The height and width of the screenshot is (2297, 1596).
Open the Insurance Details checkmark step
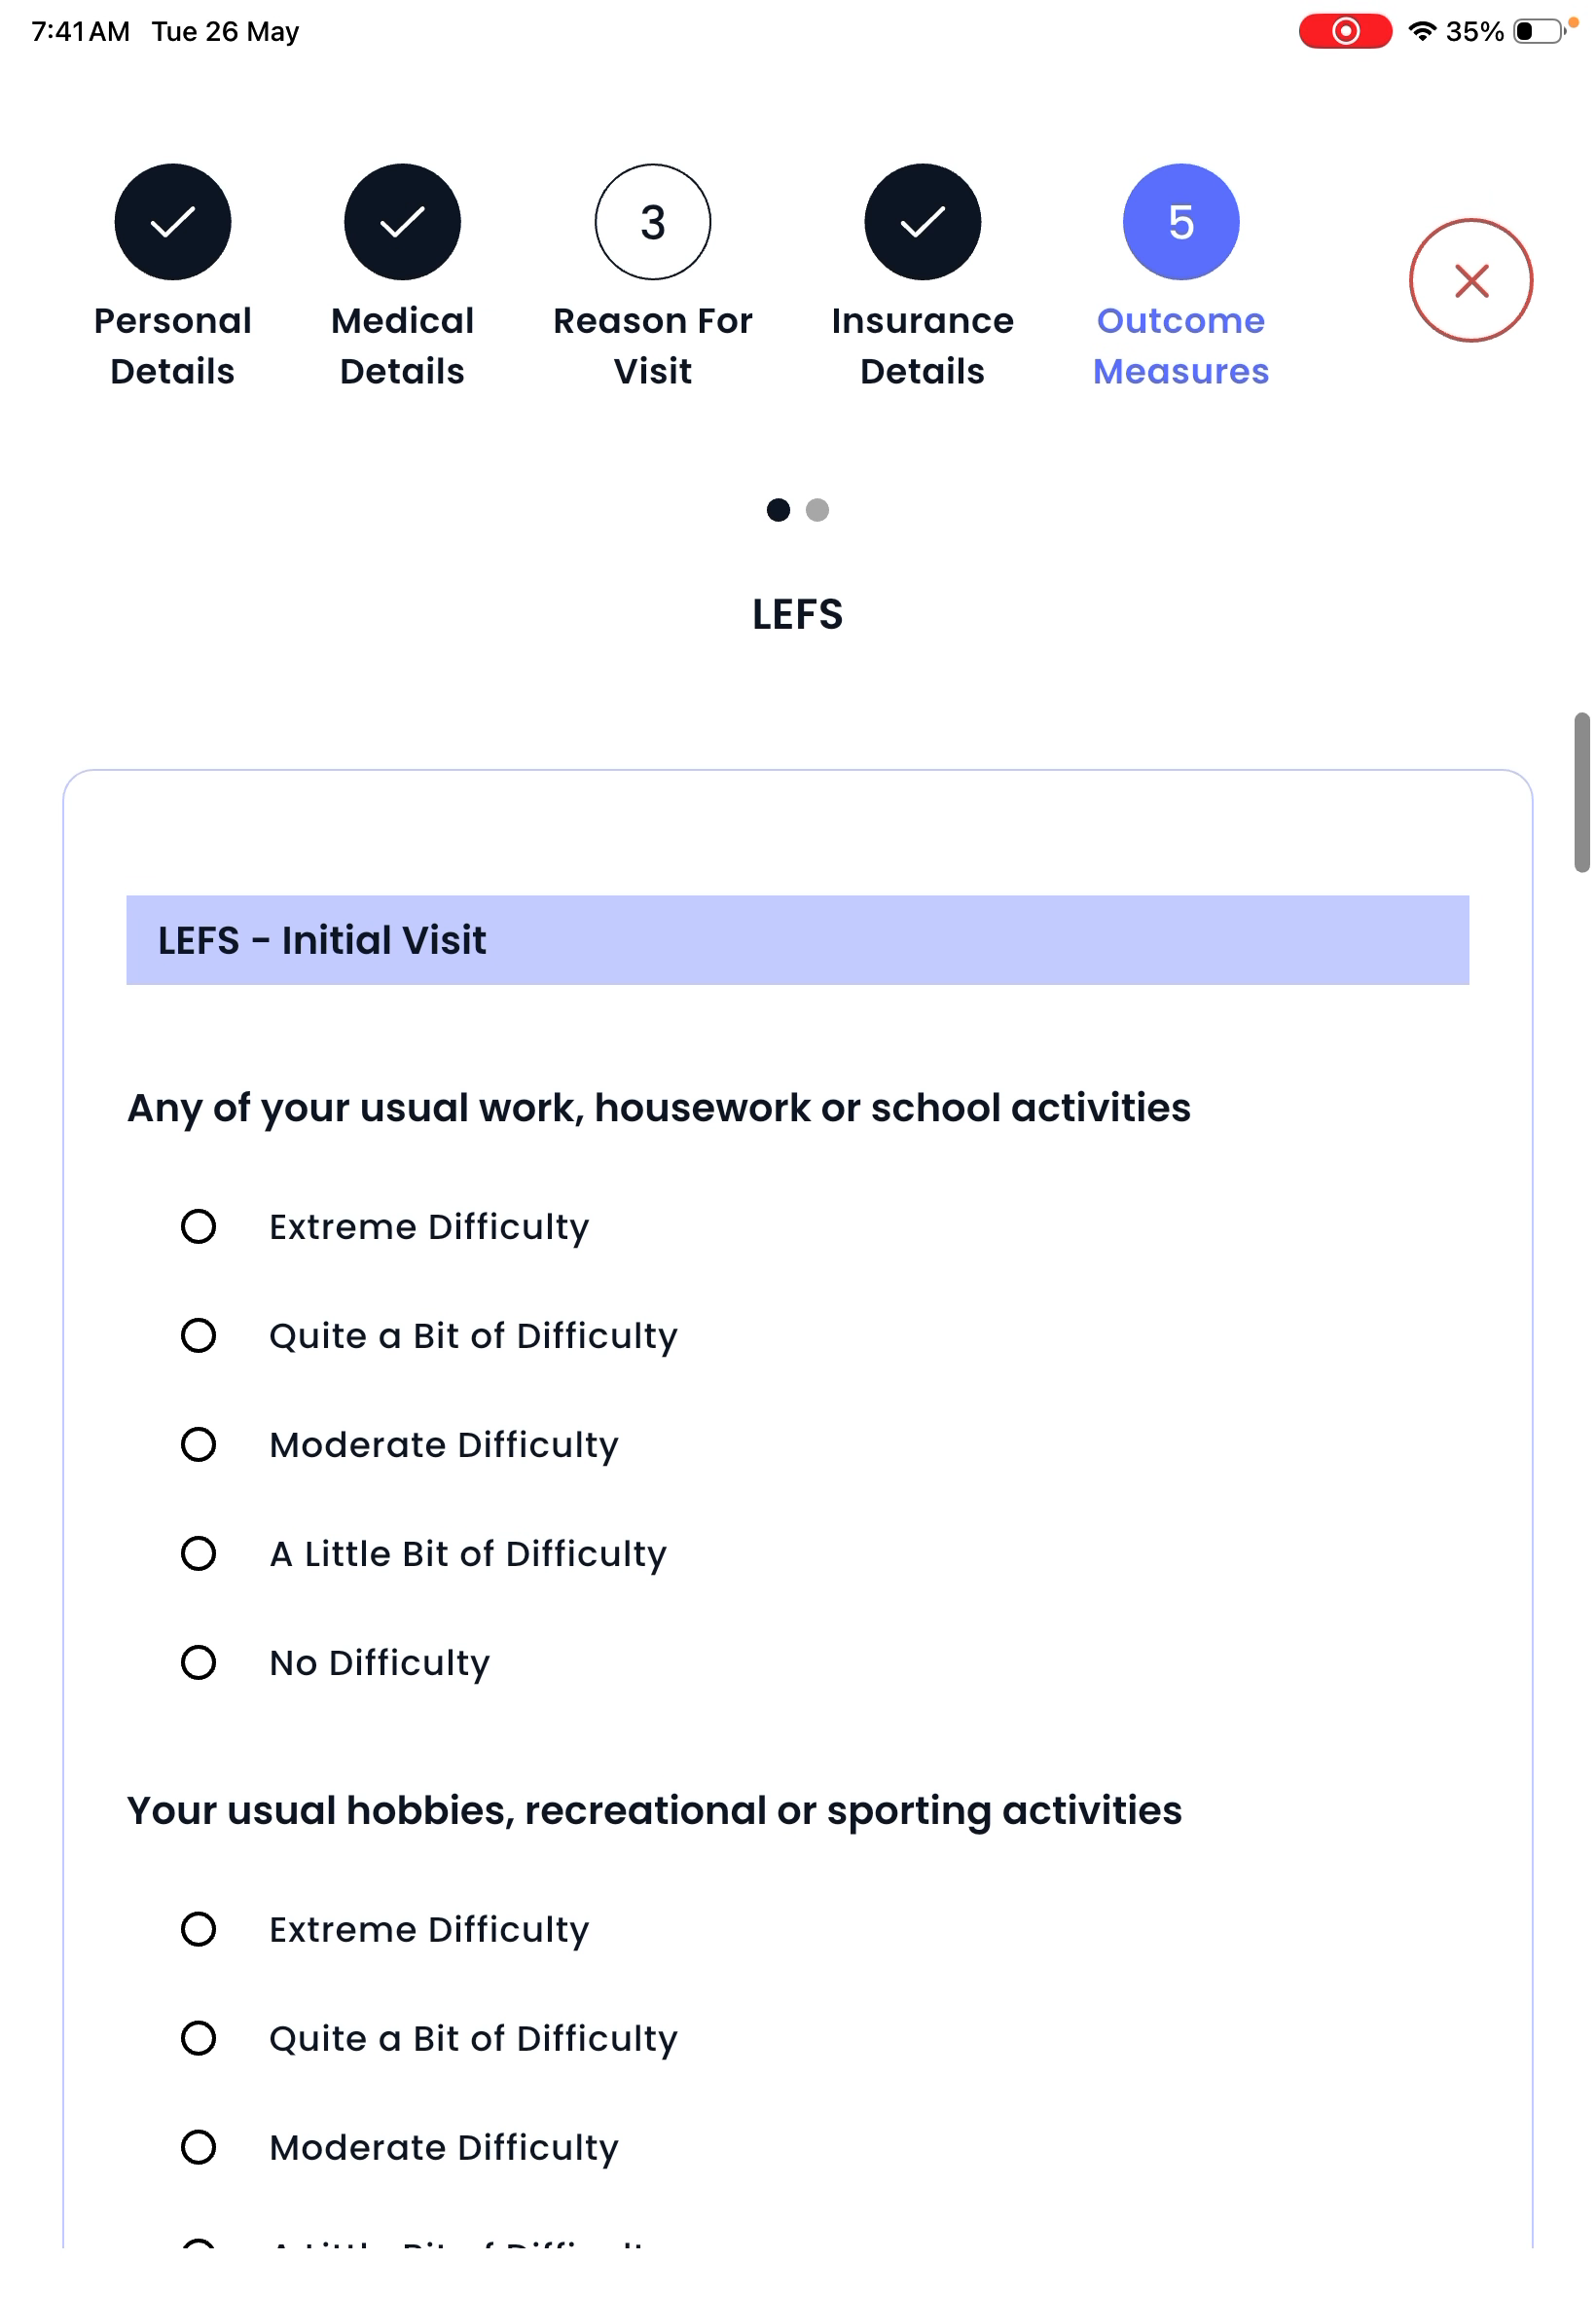tap(923, 222)
